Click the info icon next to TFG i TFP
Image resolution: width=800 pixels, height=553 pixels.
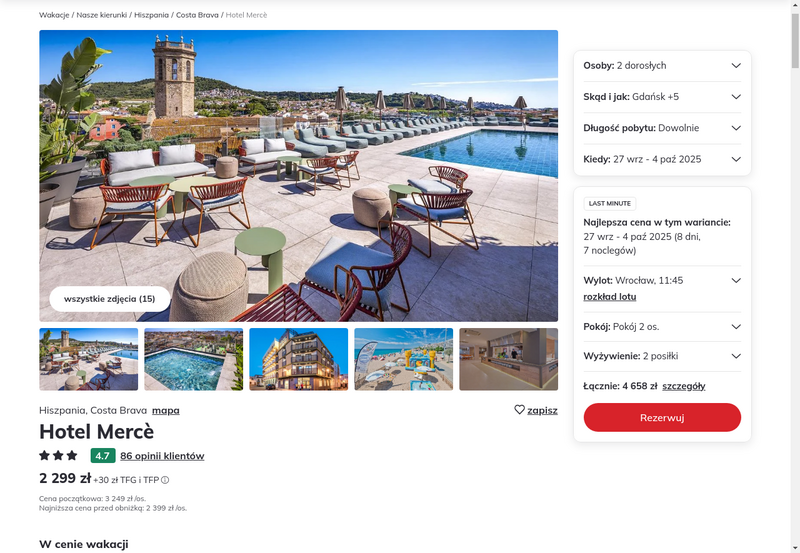tap(165, 480)
